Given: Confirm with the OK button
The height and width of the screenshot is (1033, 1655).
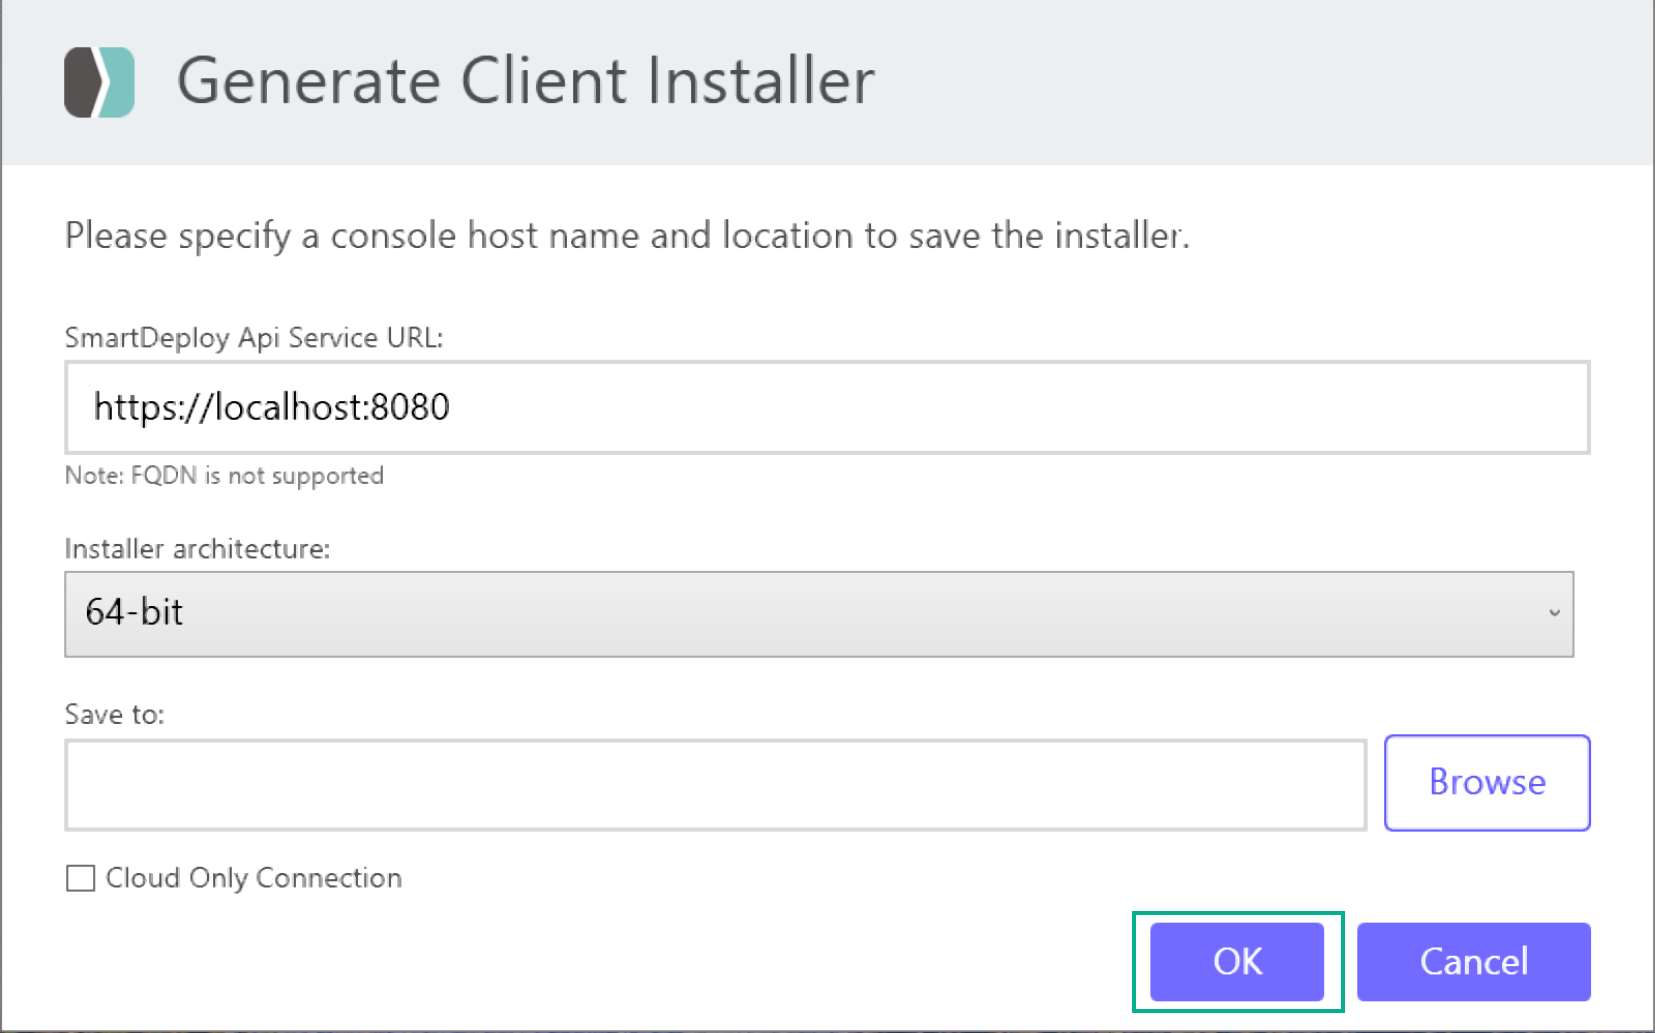Looking at the screenshot, I should point(1237,962).
